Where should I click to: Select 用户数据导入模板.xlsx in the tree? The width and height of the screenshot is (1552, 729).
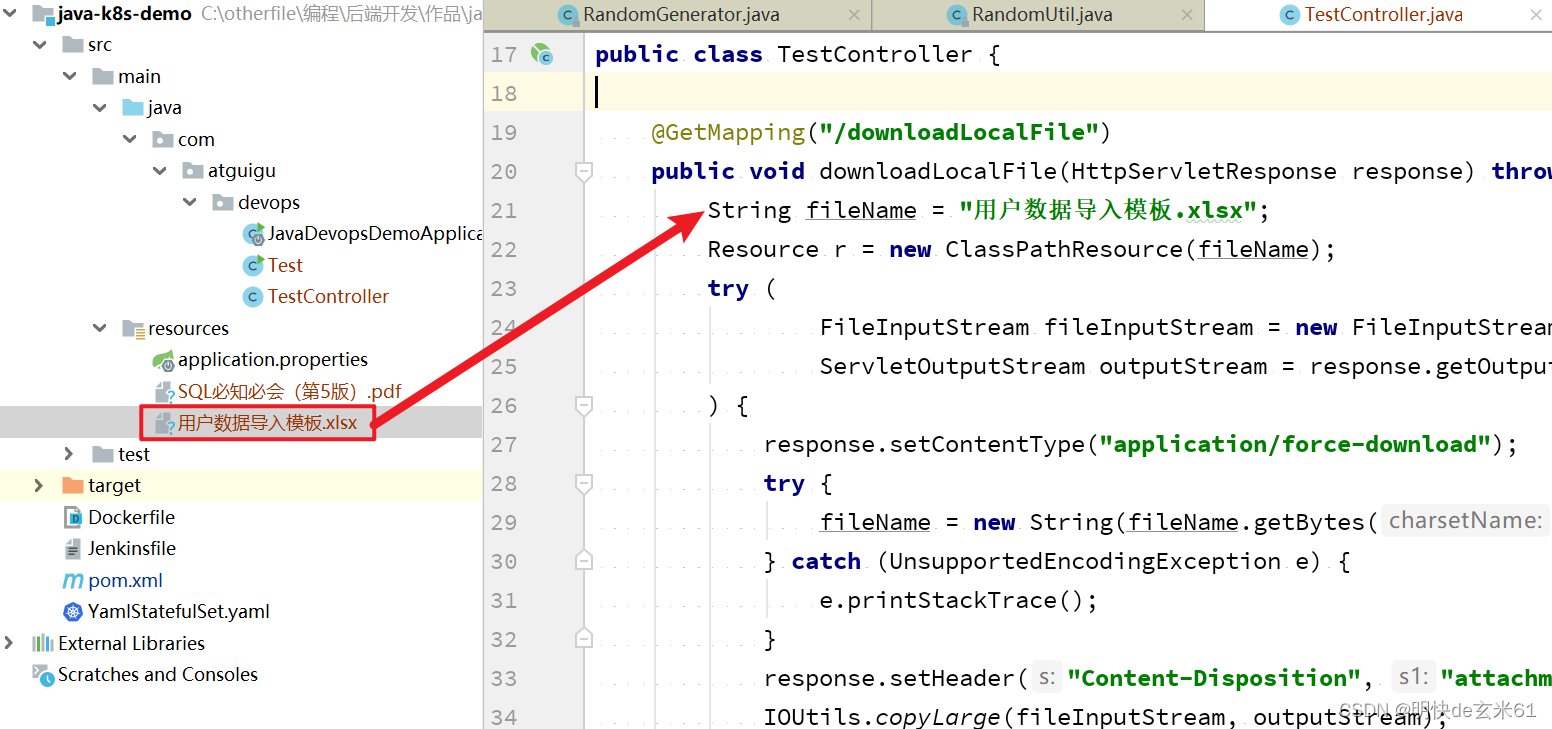267,423
